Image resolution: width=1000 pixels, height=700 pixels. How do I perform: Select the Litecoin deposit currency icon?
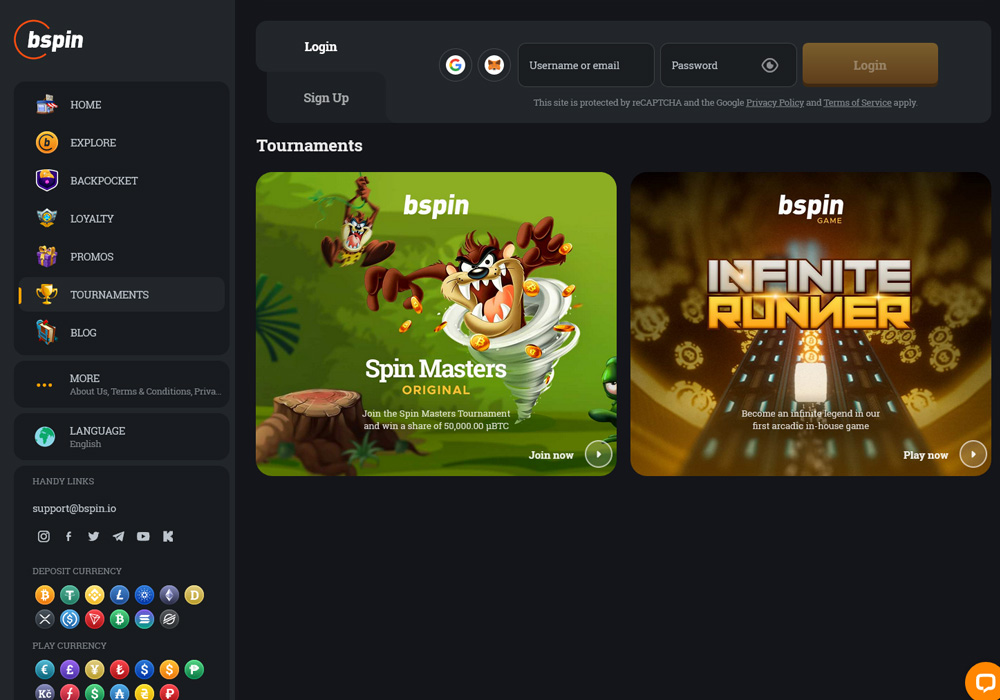pyautogui.click(x=119, y=595)
